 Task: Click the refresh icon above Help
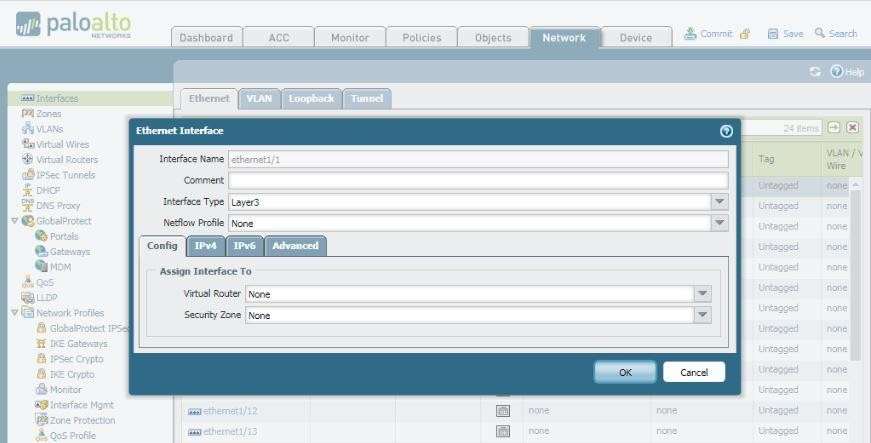pyautogui.click(x=815, y=72)
